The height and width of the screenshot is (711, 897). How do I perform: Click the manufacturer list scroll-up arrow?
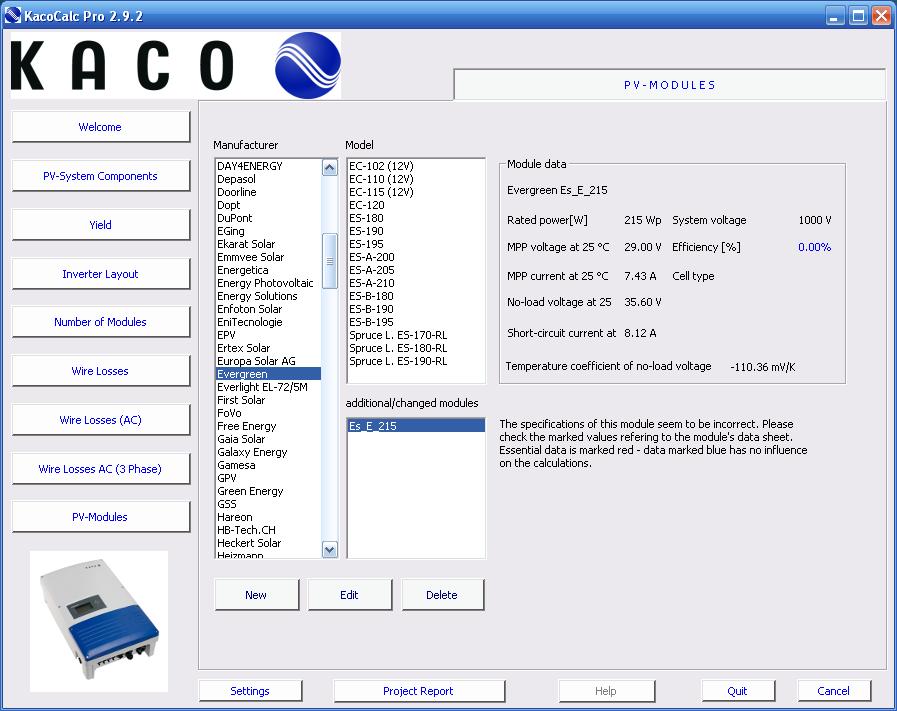tap(330, 168)
